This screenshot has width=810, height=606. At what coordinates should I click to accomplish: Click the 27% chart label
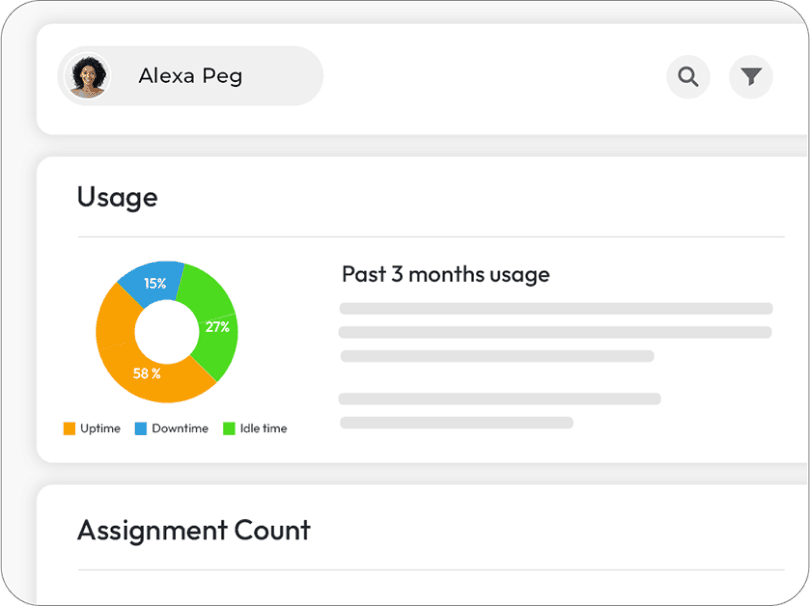217,327
